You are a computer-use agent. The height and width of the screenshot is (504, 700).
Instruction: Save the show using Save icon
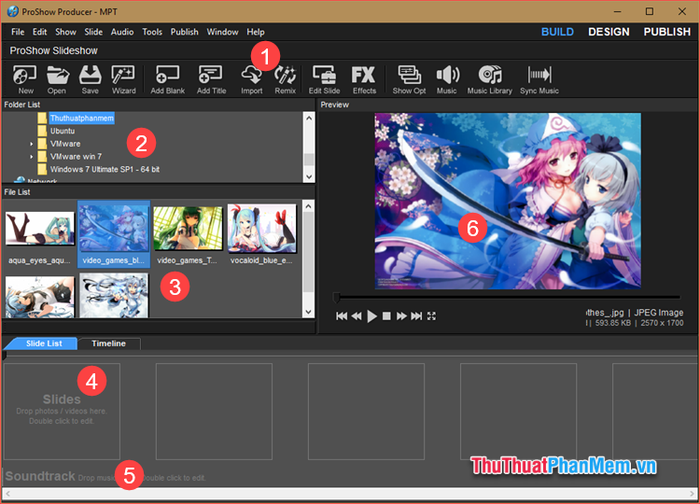[x=90, y=79]
